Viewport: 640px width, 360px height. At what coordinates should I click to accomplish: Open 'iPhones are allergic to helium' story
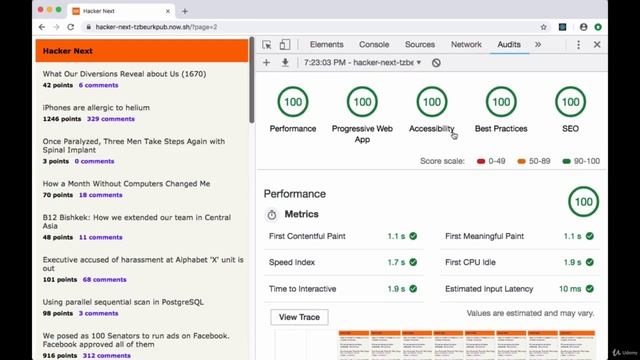96,108
